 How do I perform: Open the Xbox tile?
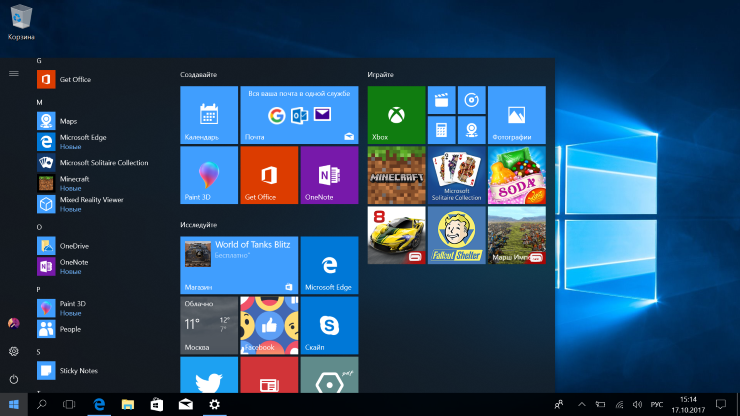[x=396, y=114]
